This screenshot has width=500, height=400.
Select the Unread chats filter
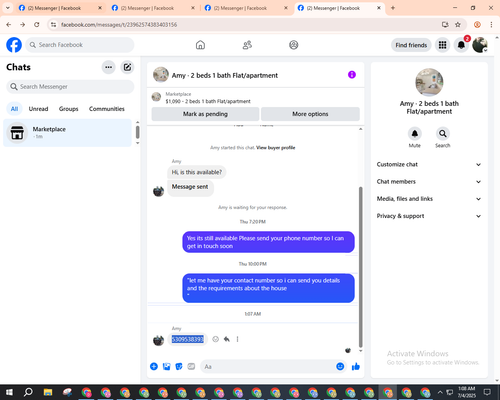pyautogui.click(x=38, y=109)
